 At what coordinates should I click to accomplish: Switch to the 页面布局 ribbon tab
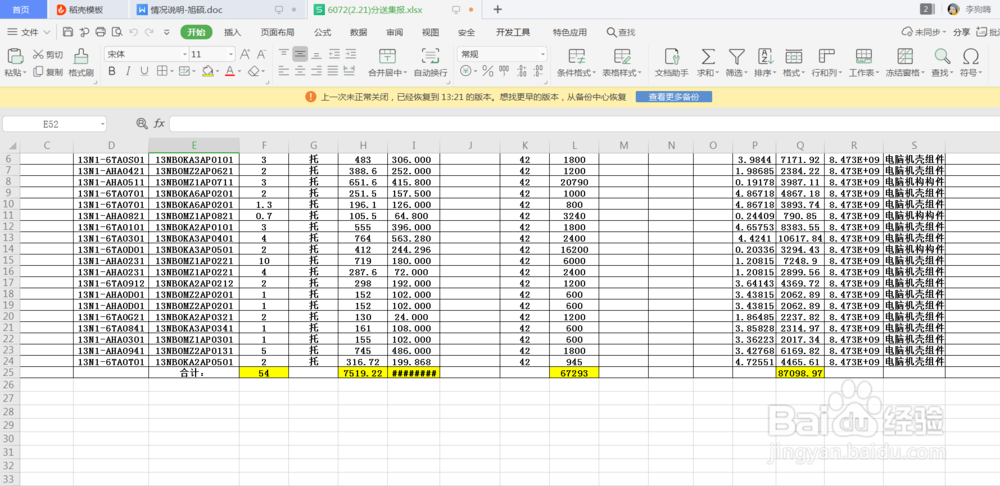pyautogui.click(x=277, y=32)
